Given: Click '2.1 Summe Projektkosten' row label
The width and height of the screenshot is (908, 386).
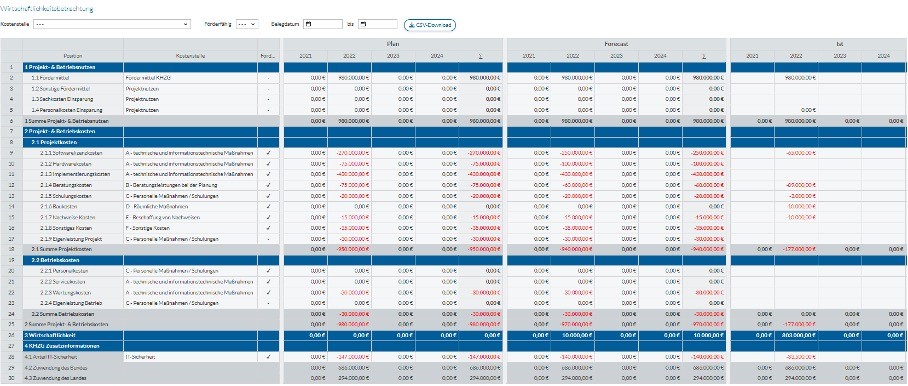Looking at the screenshot, I should pyautogui.click(x=62, y=249).
